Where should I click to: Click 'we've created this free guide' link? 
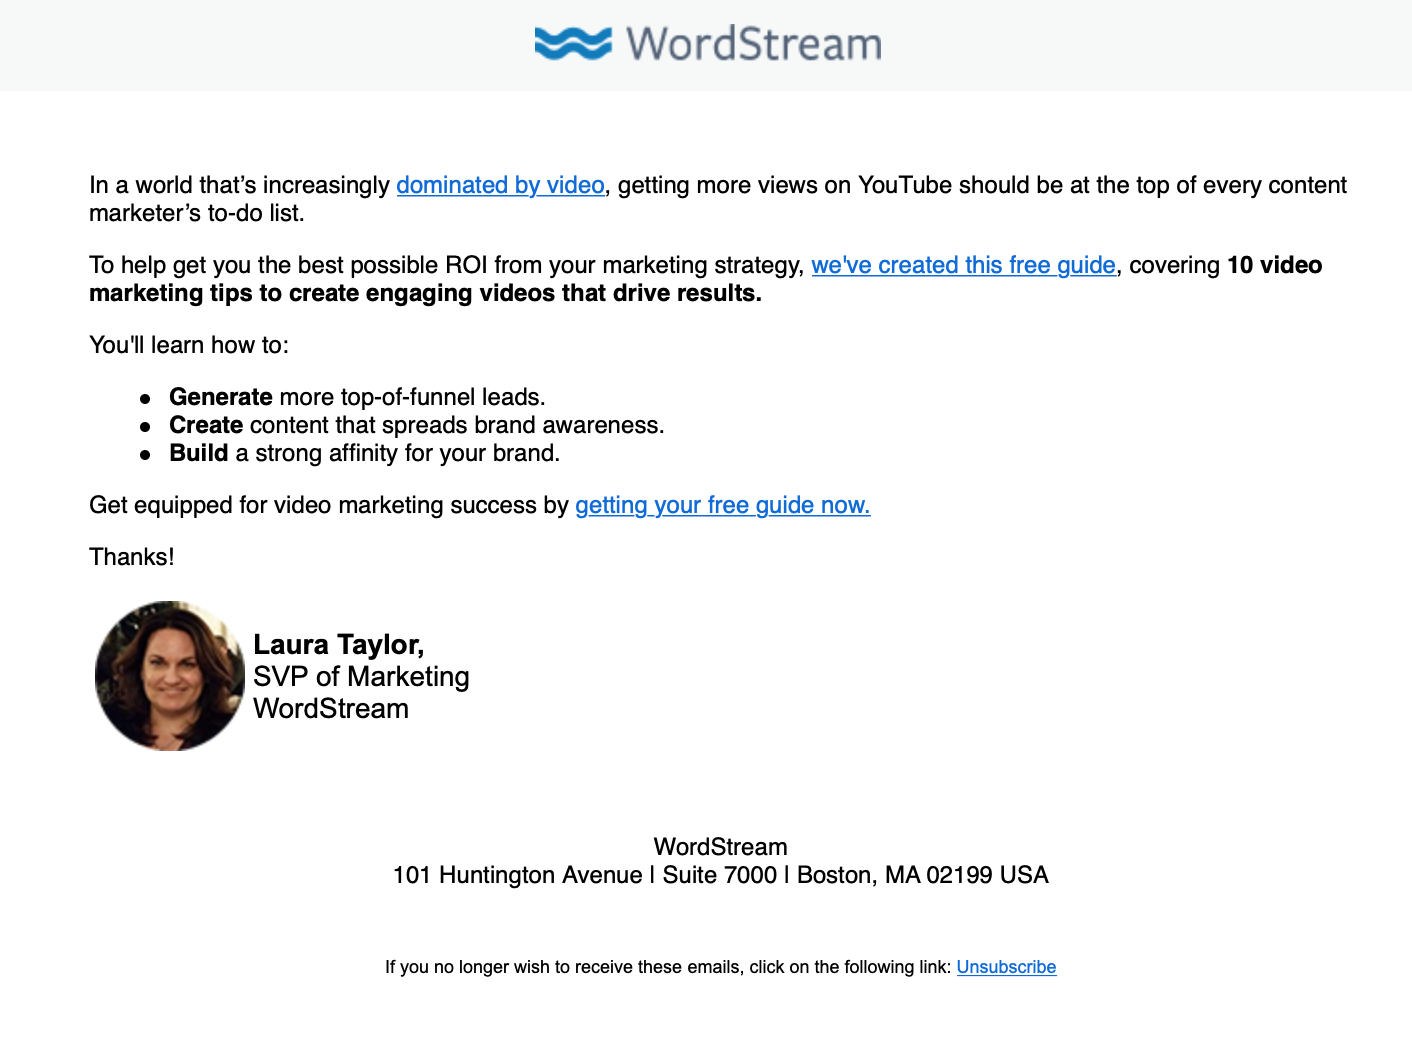(x=963, y=265)
